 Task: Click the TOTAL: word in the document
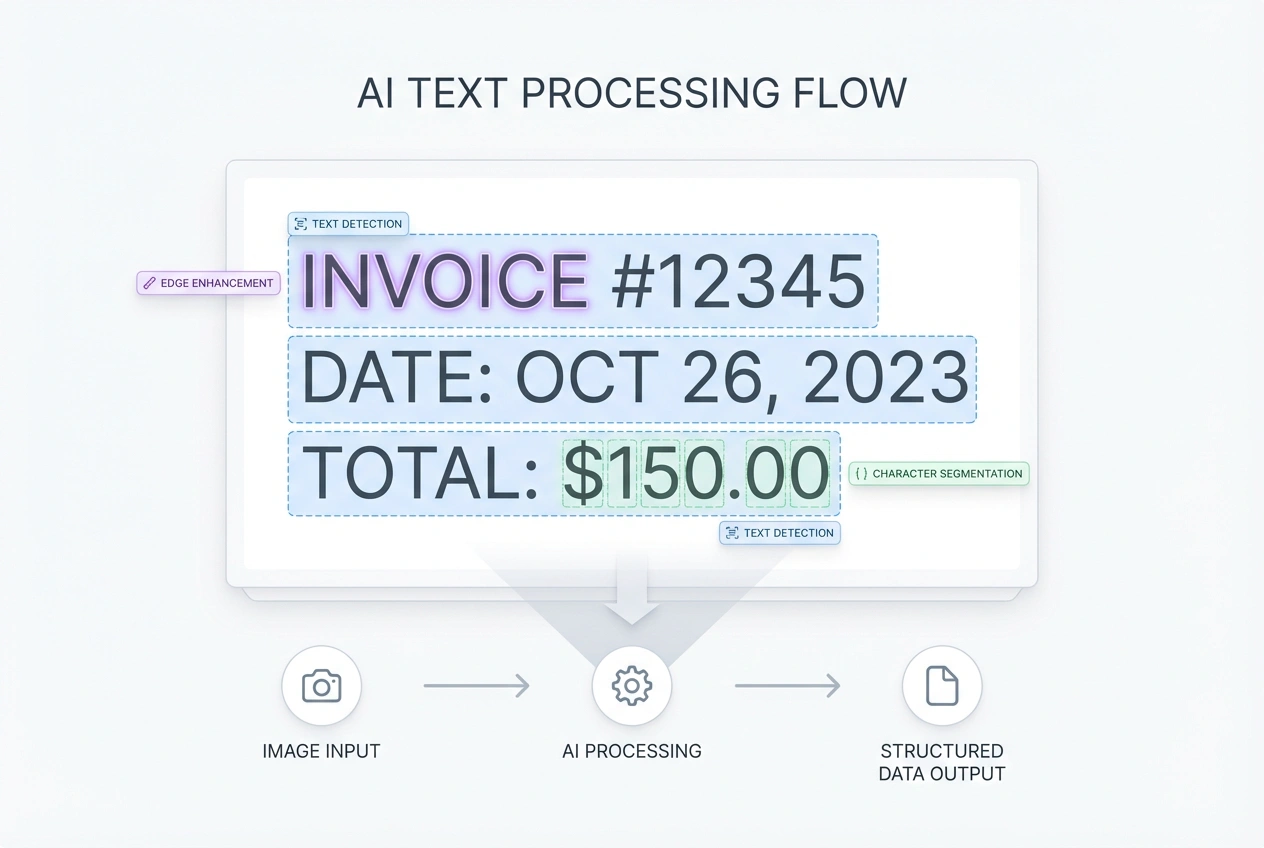click(x=420, y=473)
